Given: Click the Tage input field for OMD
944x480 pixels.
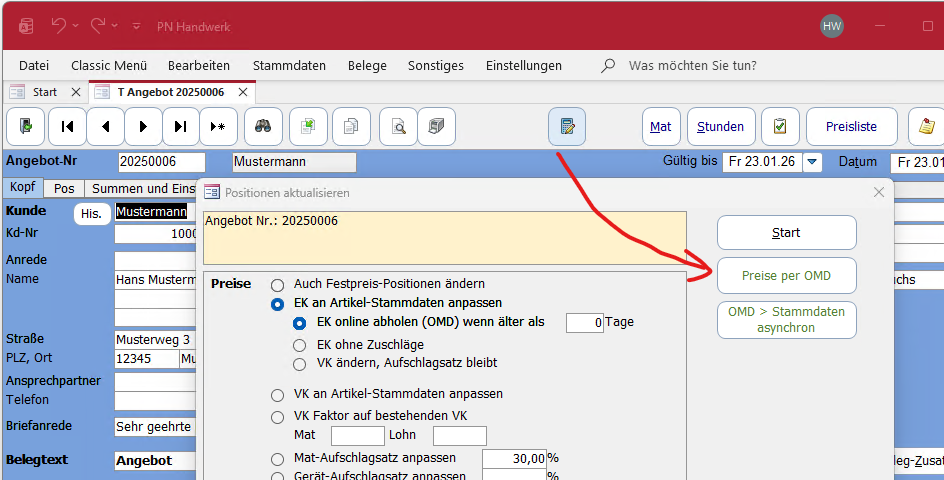Looking at the screenshot, I should click(x=585, y=323).
